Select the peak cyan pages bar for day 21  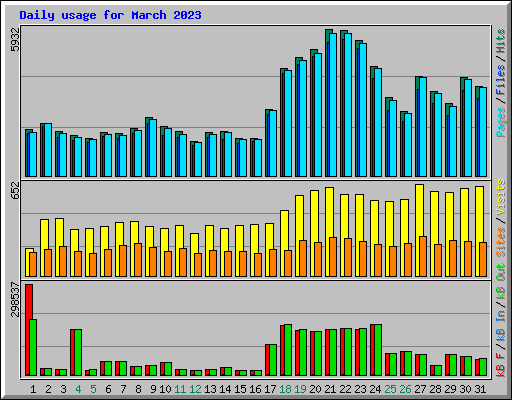(x=333, y=105)
